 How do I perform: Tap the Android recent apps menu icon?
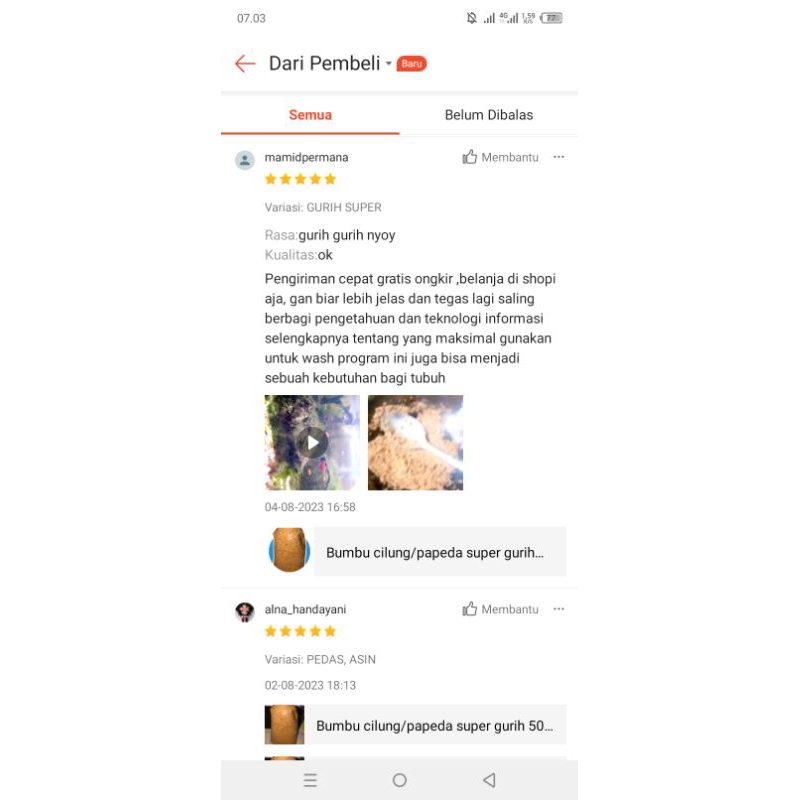(310, 780)
